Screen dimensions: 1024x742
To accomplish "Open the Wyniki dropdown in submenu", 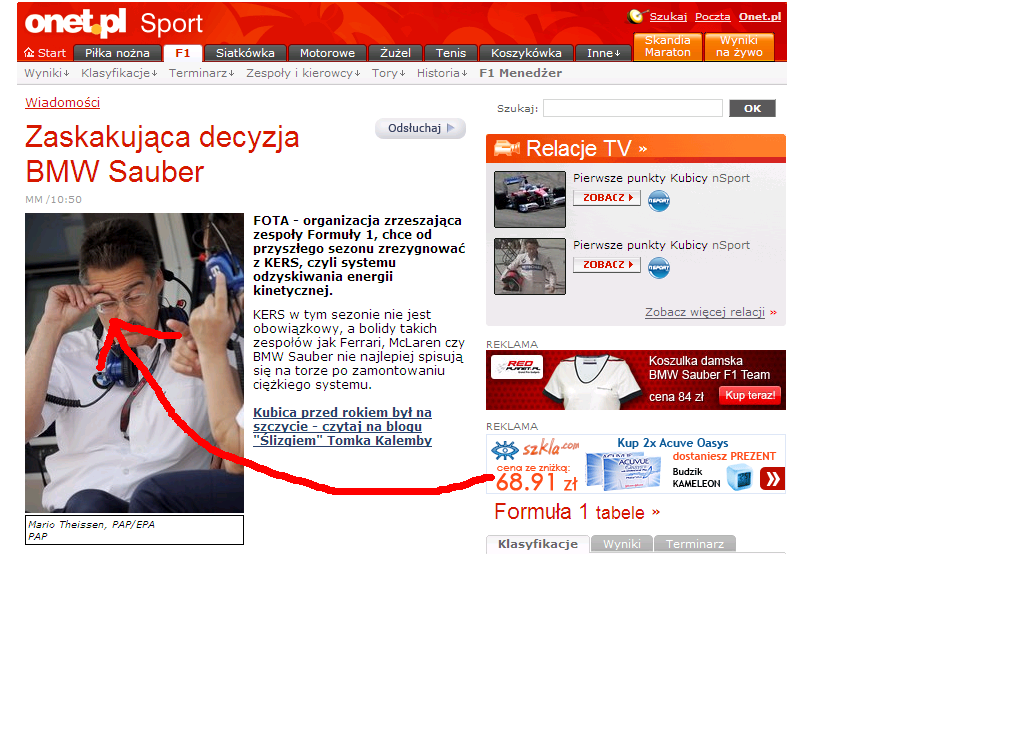I will coord(46,73).
